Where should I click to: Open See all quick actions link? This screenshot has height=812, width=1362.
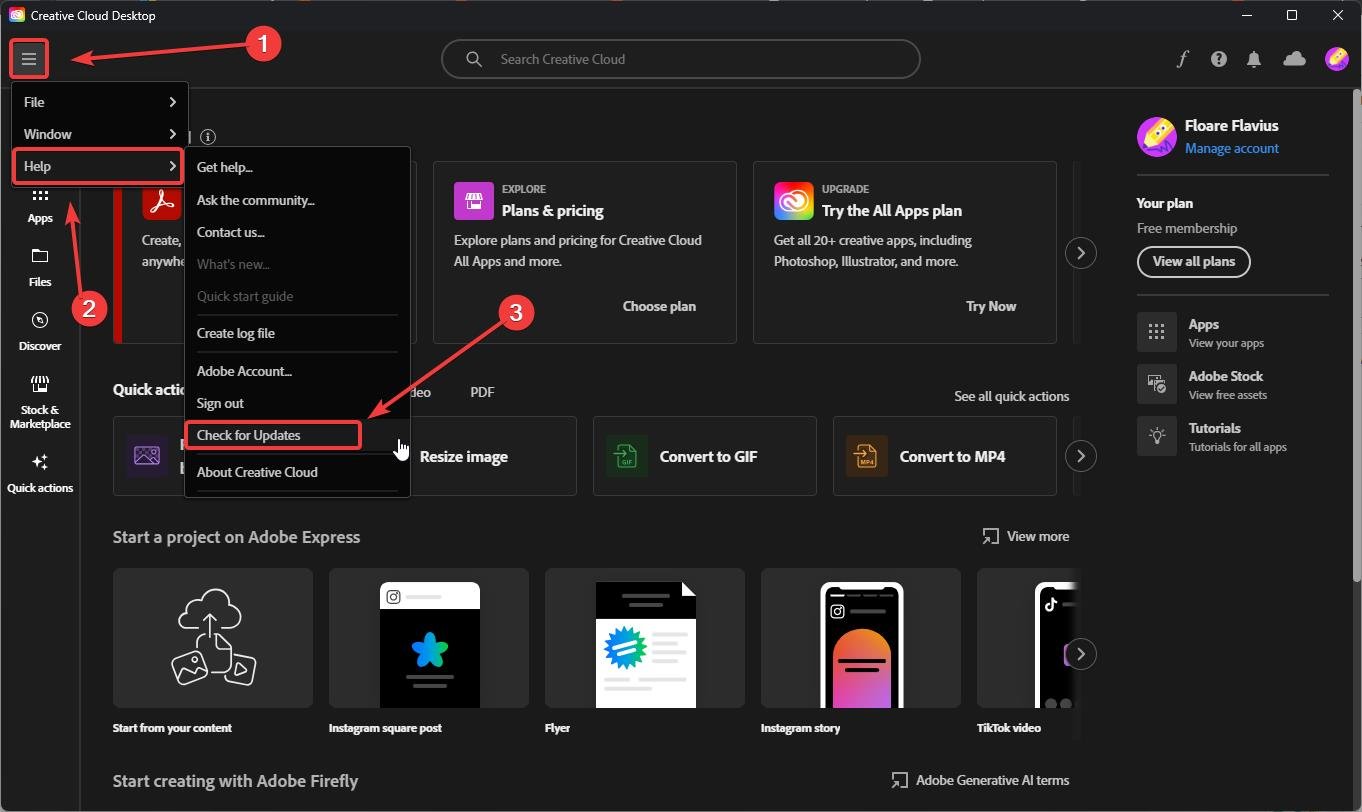point(1011,396)
